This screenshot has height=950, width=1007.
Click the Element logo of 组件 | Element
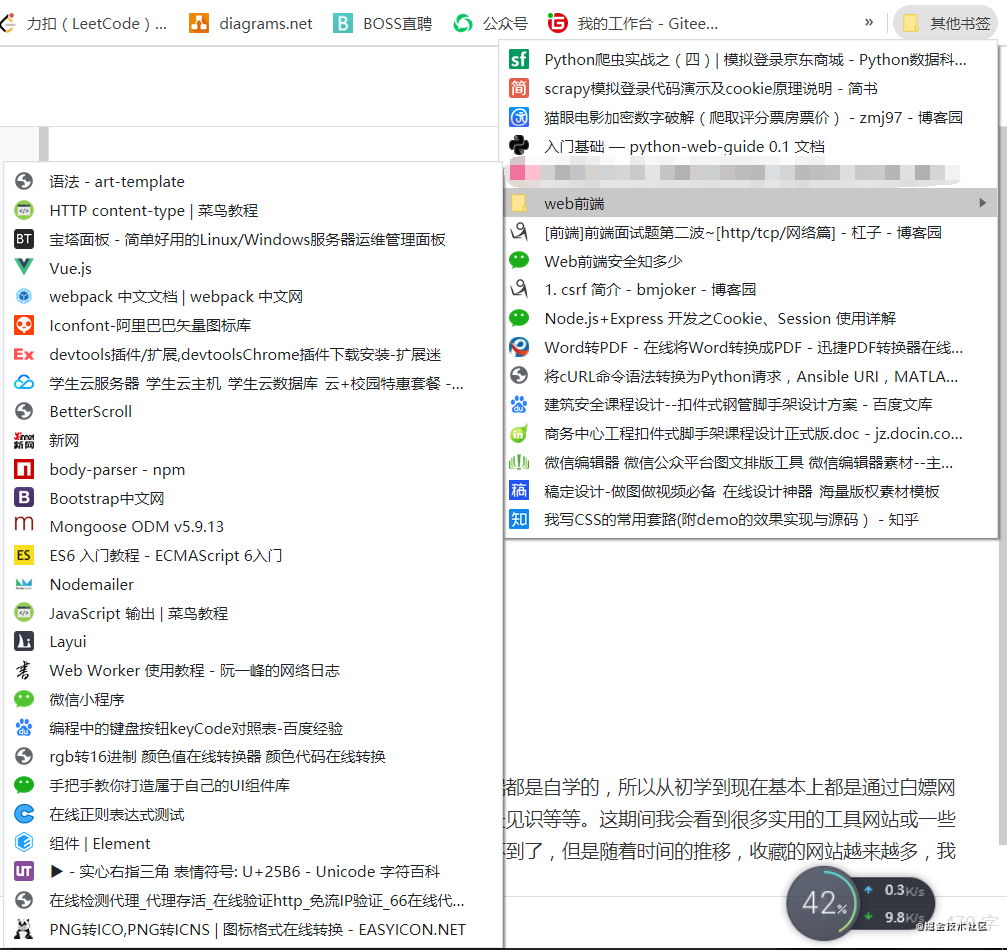point(24,842)
